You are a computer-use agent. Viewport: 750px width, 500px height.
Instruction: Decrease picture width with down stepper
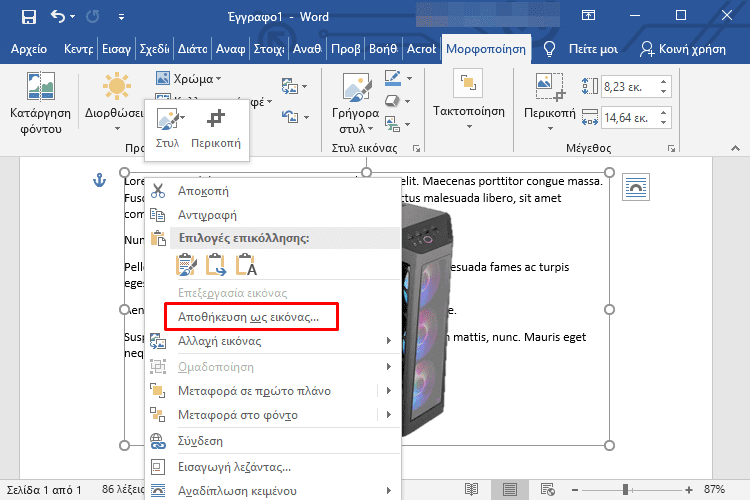(x=663, y=123)
